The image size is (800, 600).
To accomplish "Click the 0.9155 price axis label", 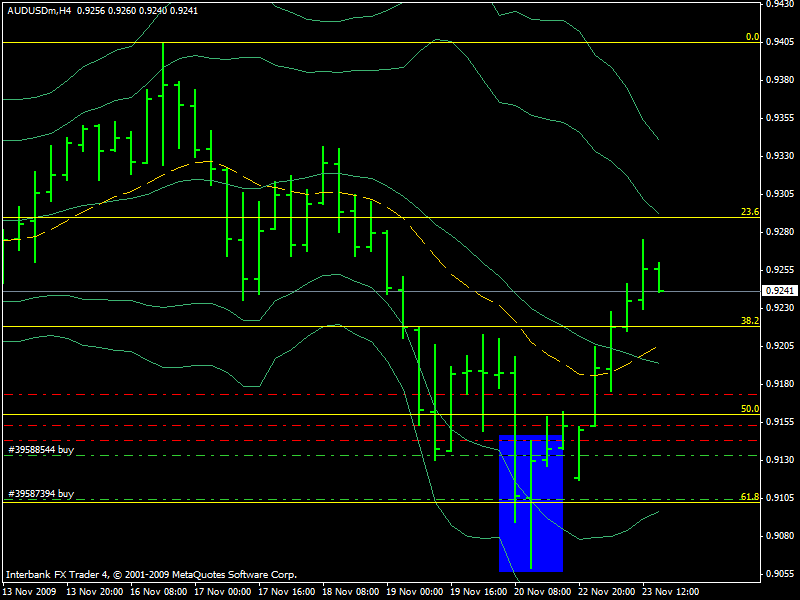I will [780, 421].
